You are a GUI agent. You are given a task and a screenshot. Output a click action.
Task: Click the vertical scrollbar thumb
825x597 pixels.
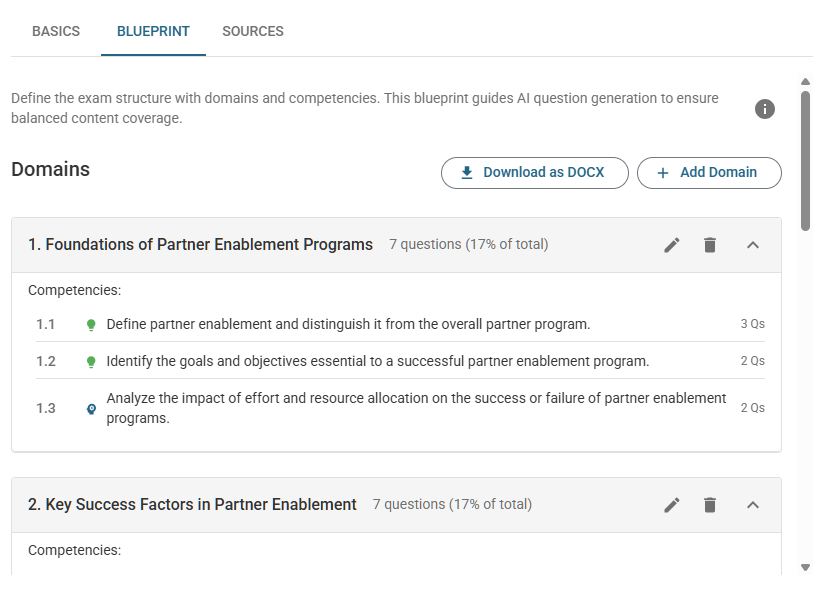tap(806, 161)
